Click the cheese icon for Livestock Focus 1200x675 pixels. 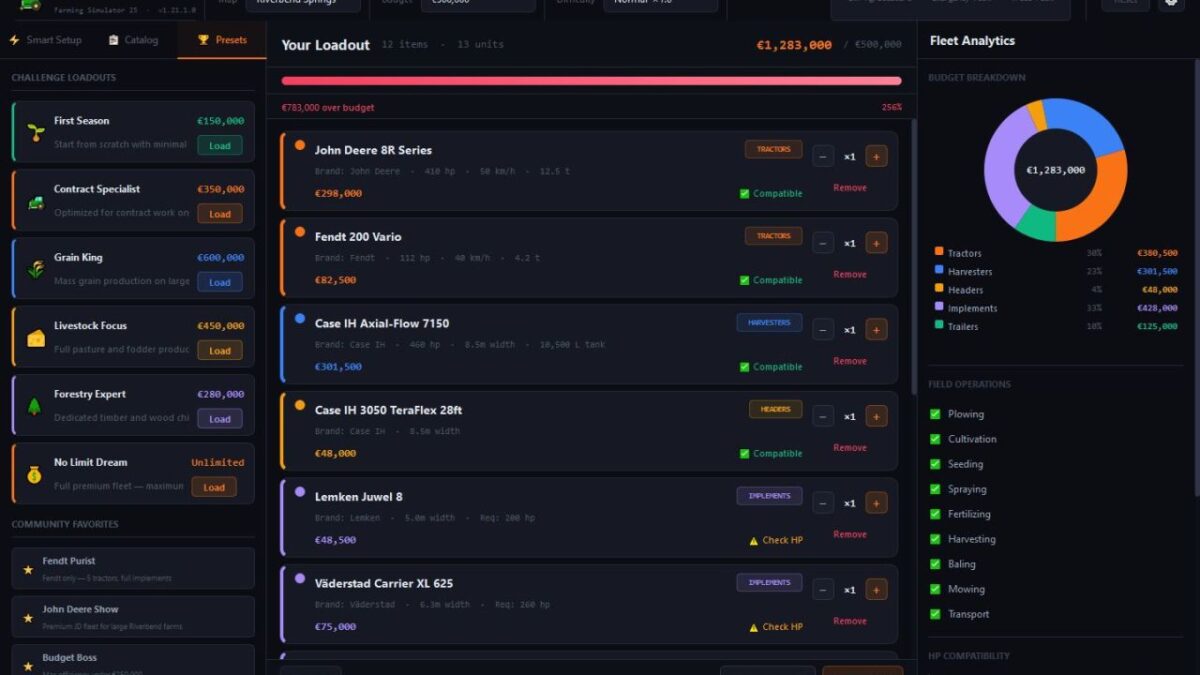(35, 338)
